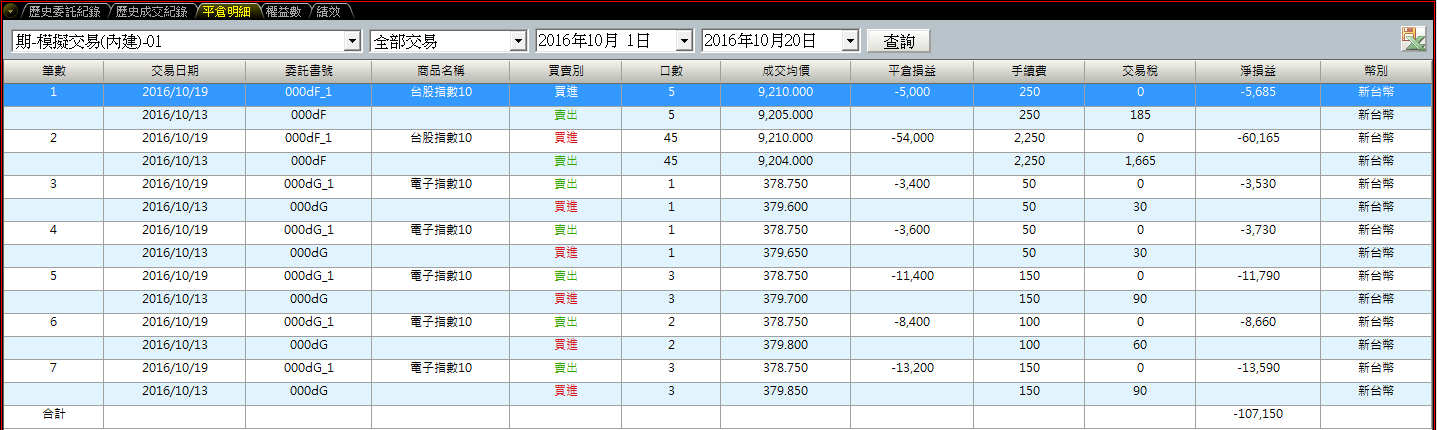
Task: Open the 績效 tab
Action: (328, 12)
